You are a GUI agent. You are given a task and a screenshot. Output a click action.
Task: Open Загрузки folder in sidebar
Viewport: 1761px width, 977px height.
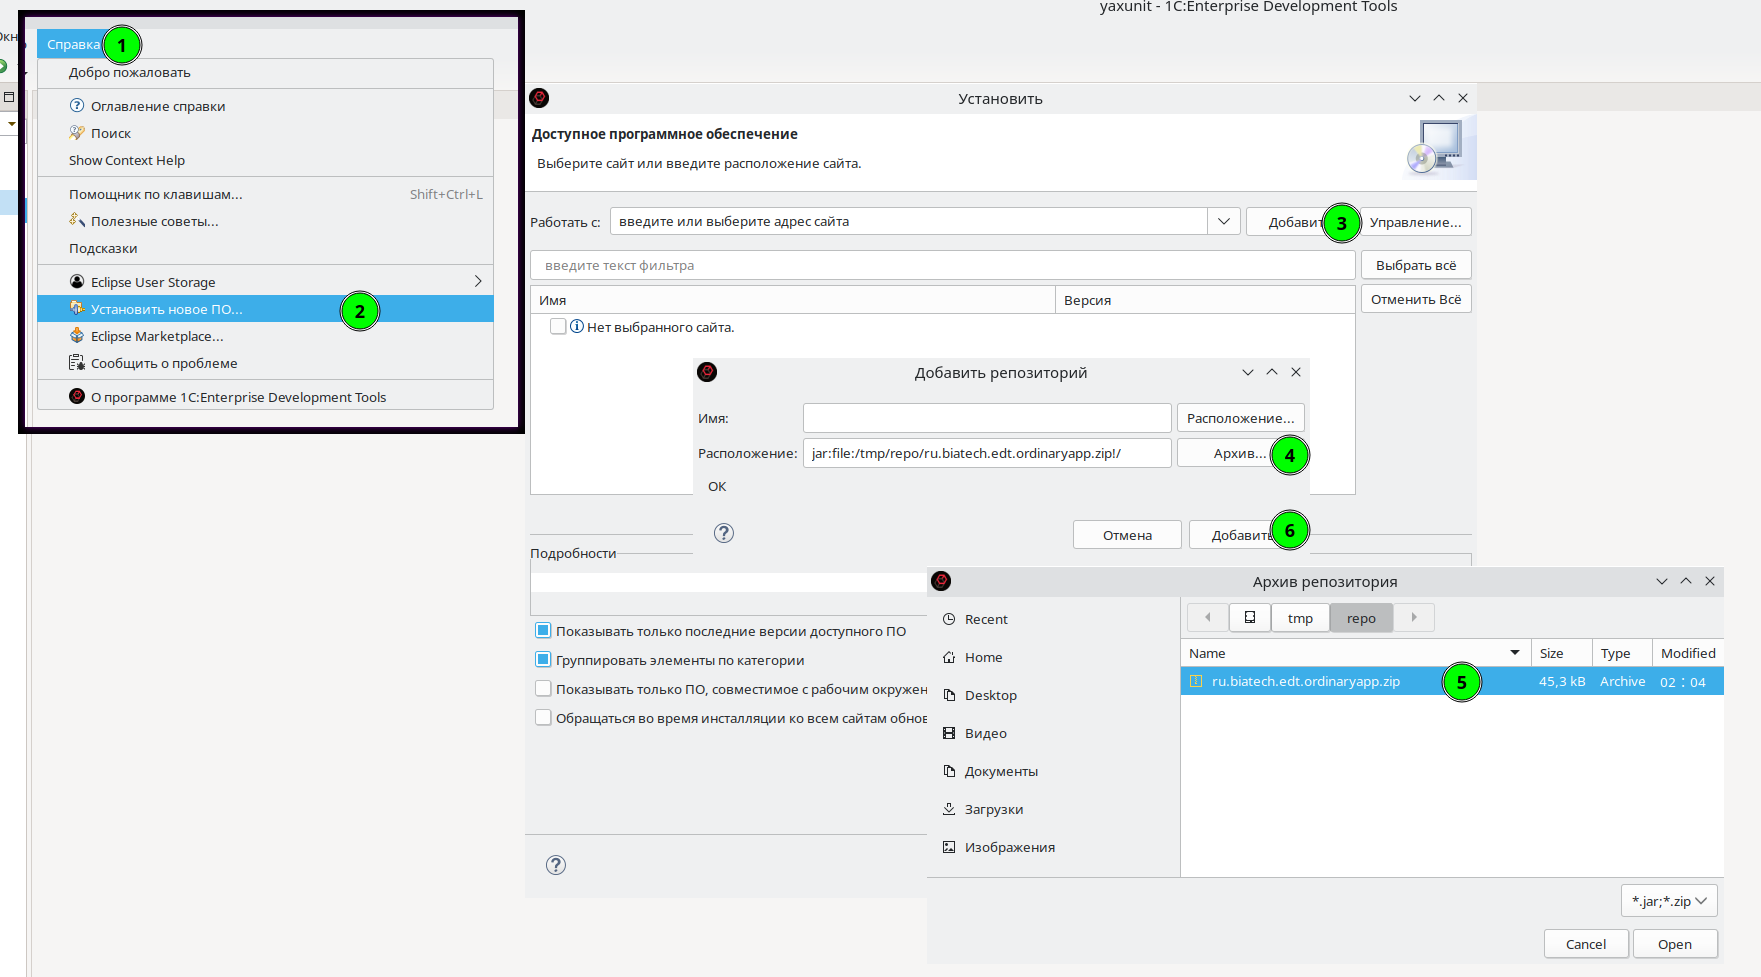click(x=993, y=809)
